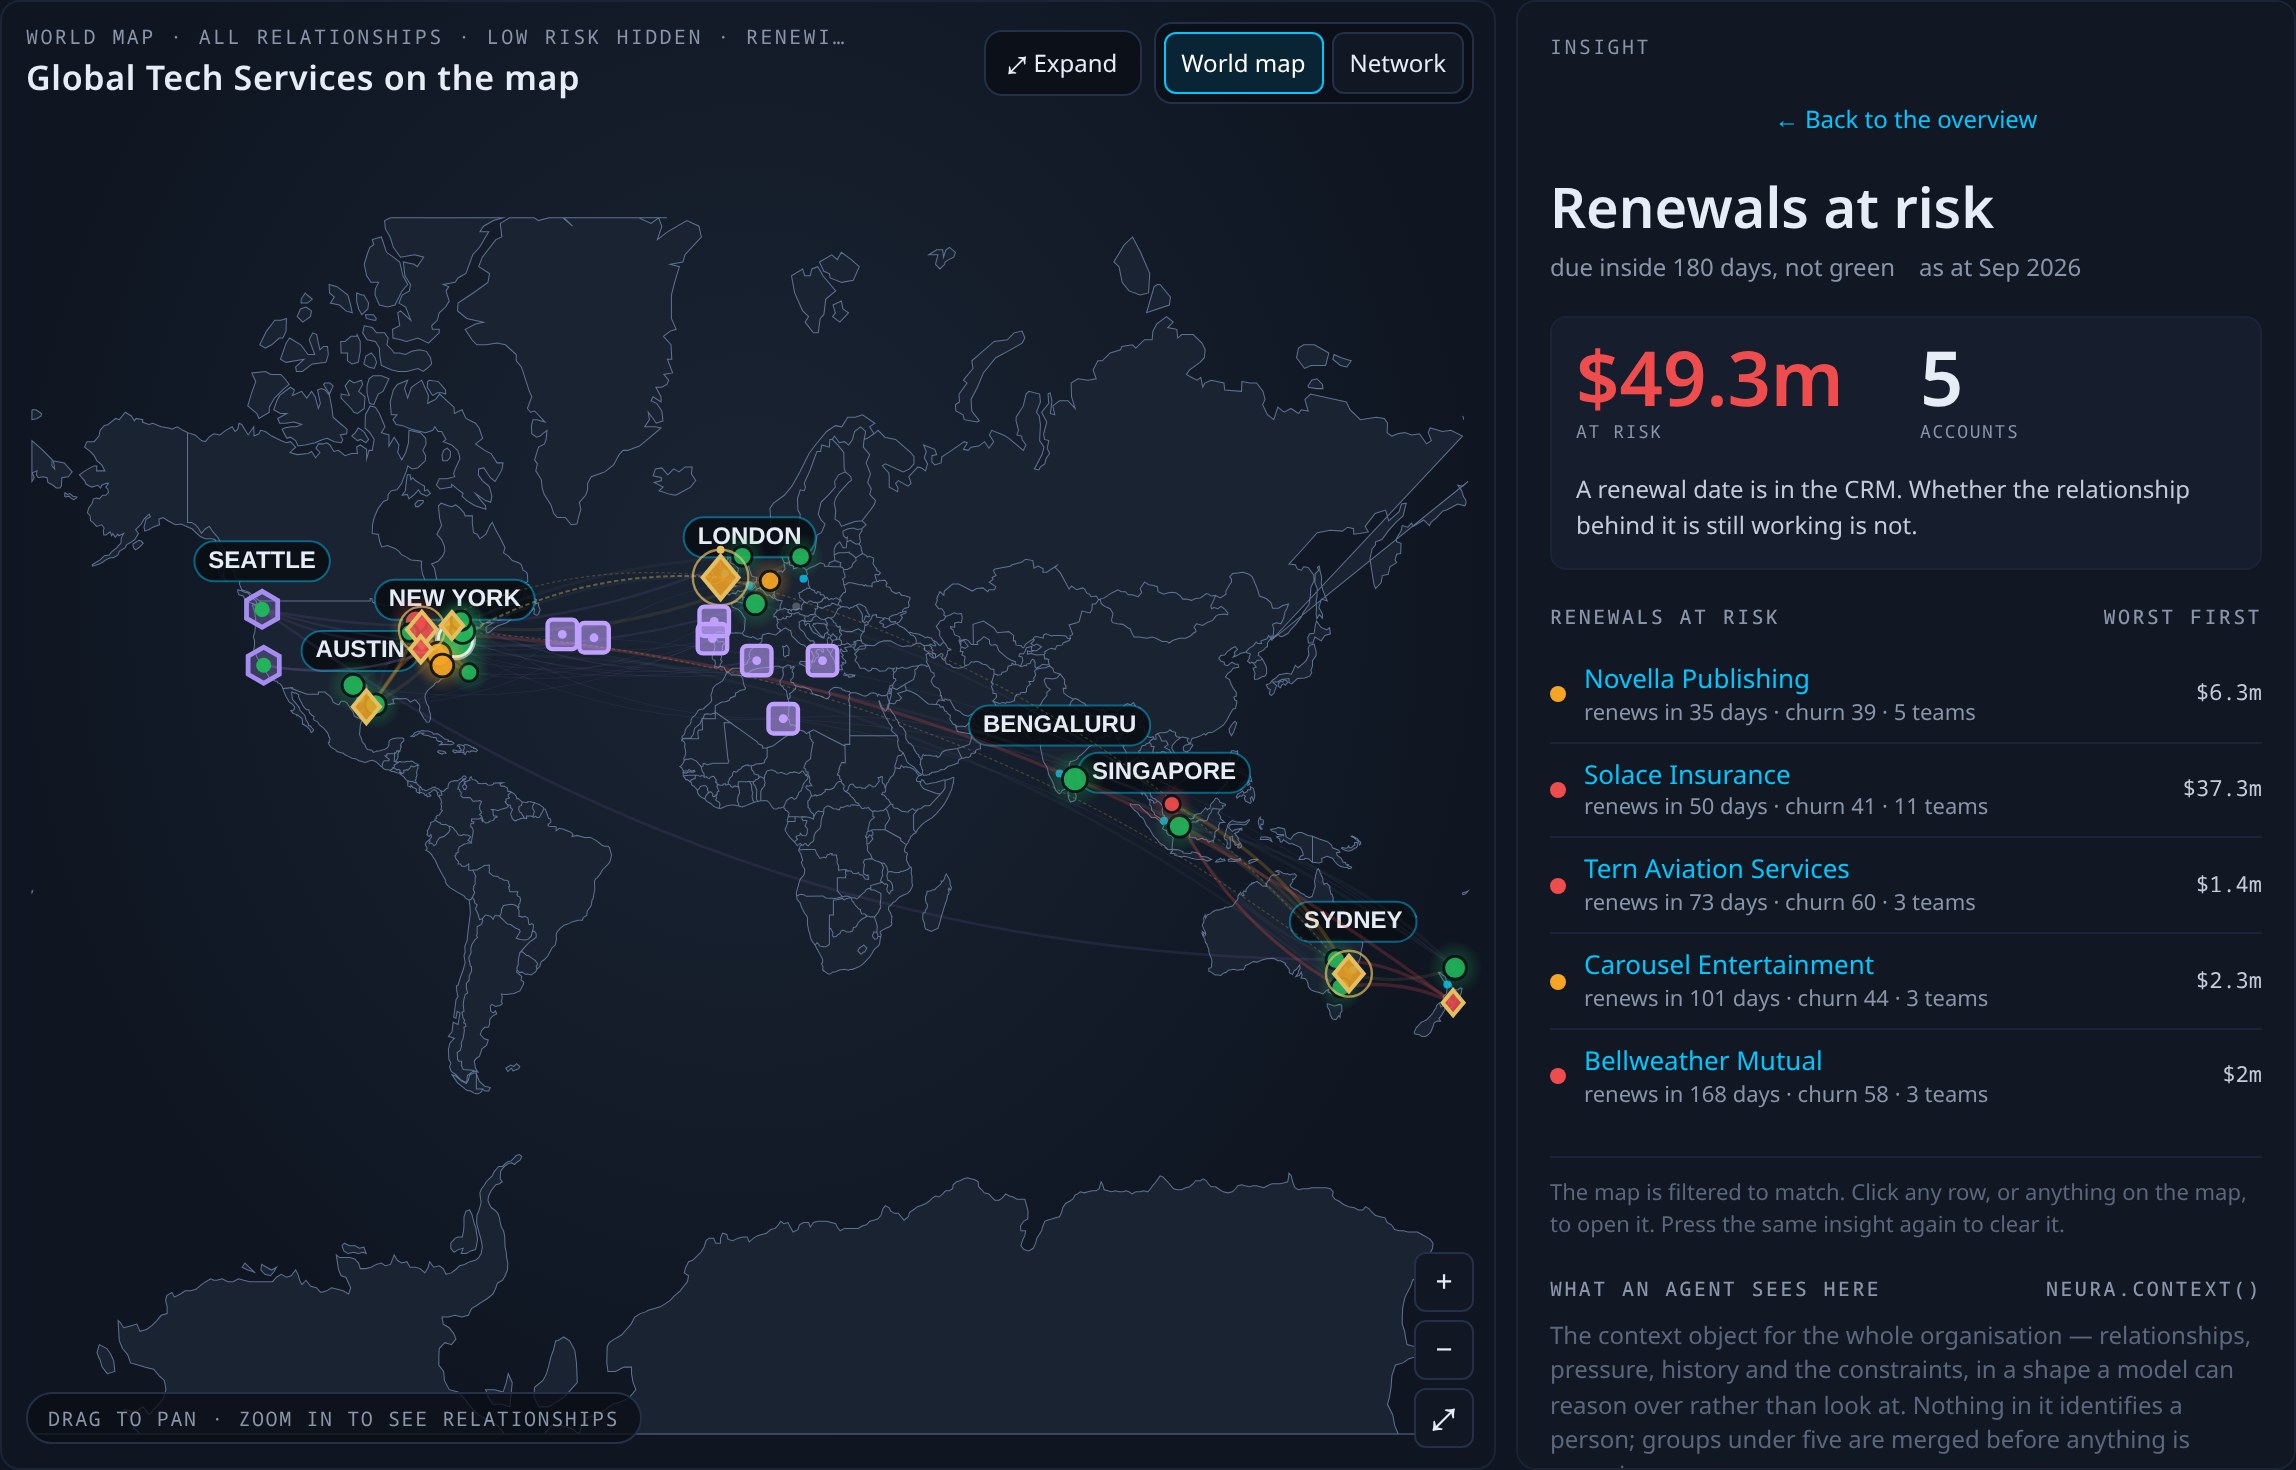The width and height of the screenshot is (2296, 1470).
Task: Switch to World map view
Action: (x=1243, y=64)
